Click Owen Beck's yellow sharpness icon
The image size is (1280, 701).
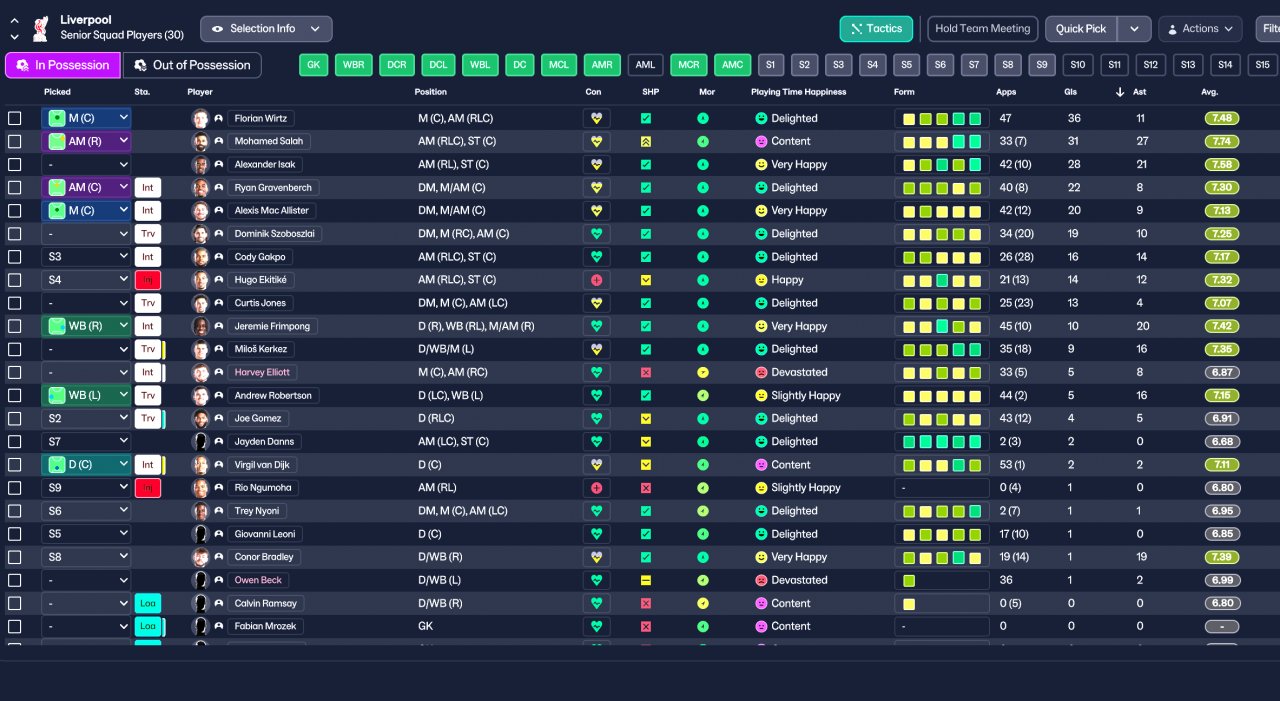point(646,580)
